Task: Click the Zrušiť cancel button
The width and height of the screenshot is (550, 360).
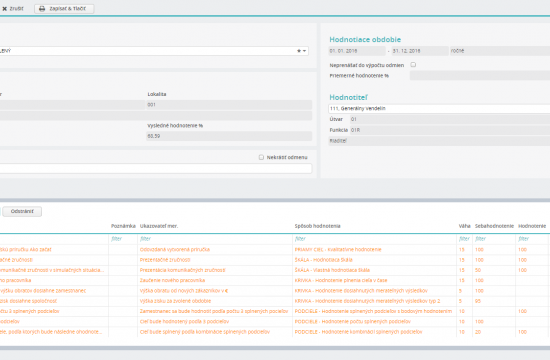Action: 13,8
